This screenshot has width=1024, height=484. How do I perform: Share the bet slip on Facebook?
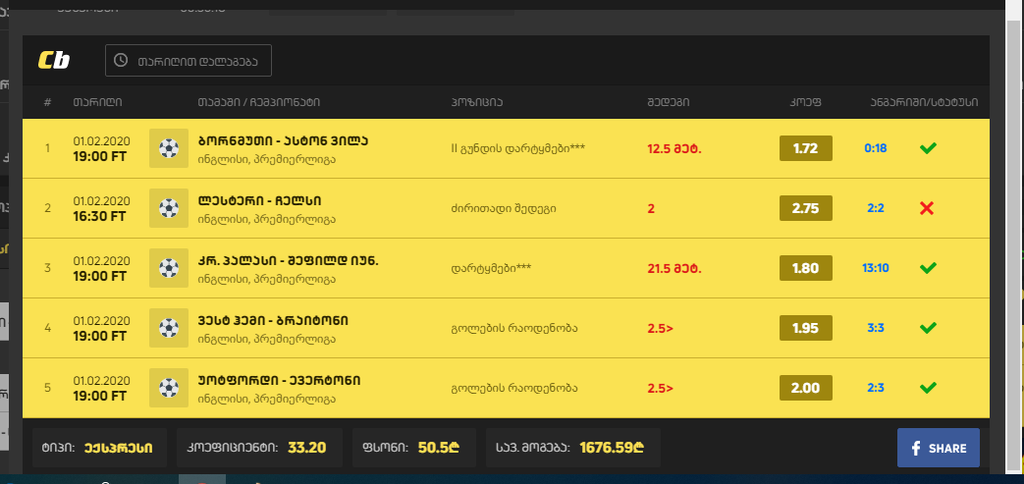[938, 448]
